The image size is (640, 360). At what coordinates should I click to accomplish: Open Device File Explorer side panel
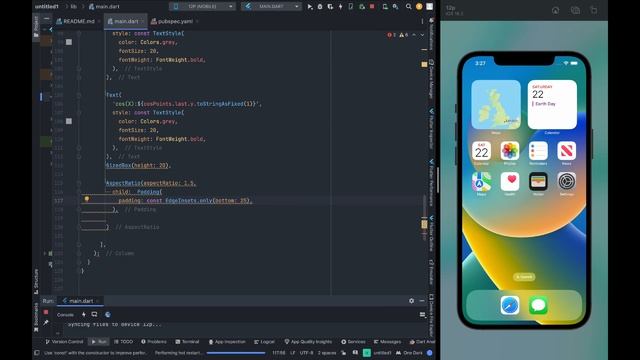(431, 314)
